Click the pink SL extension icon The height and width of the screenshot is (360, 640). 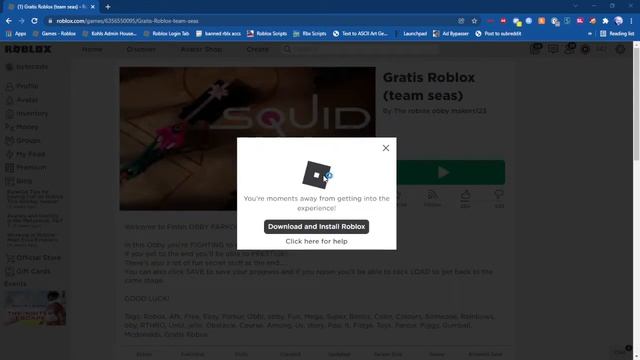point(580,21)
